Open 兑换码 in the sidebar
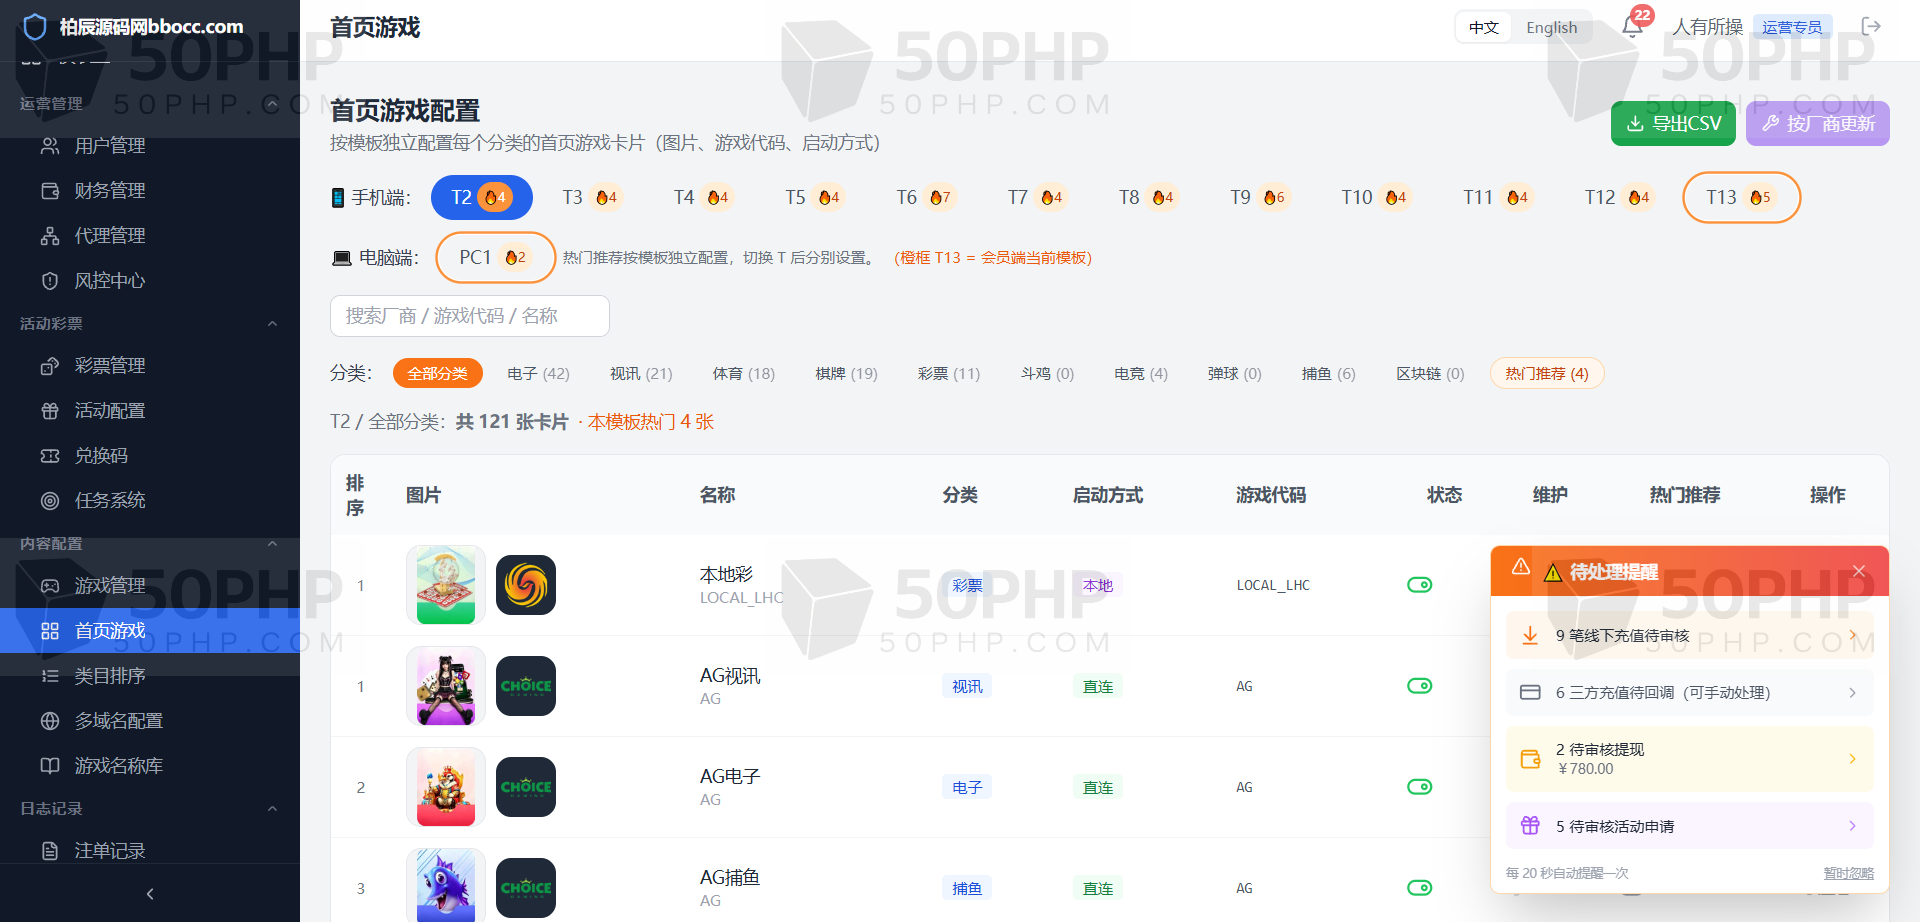This screenshot has height=922, width=1920. pyautogui.click(x=150, y=455)
